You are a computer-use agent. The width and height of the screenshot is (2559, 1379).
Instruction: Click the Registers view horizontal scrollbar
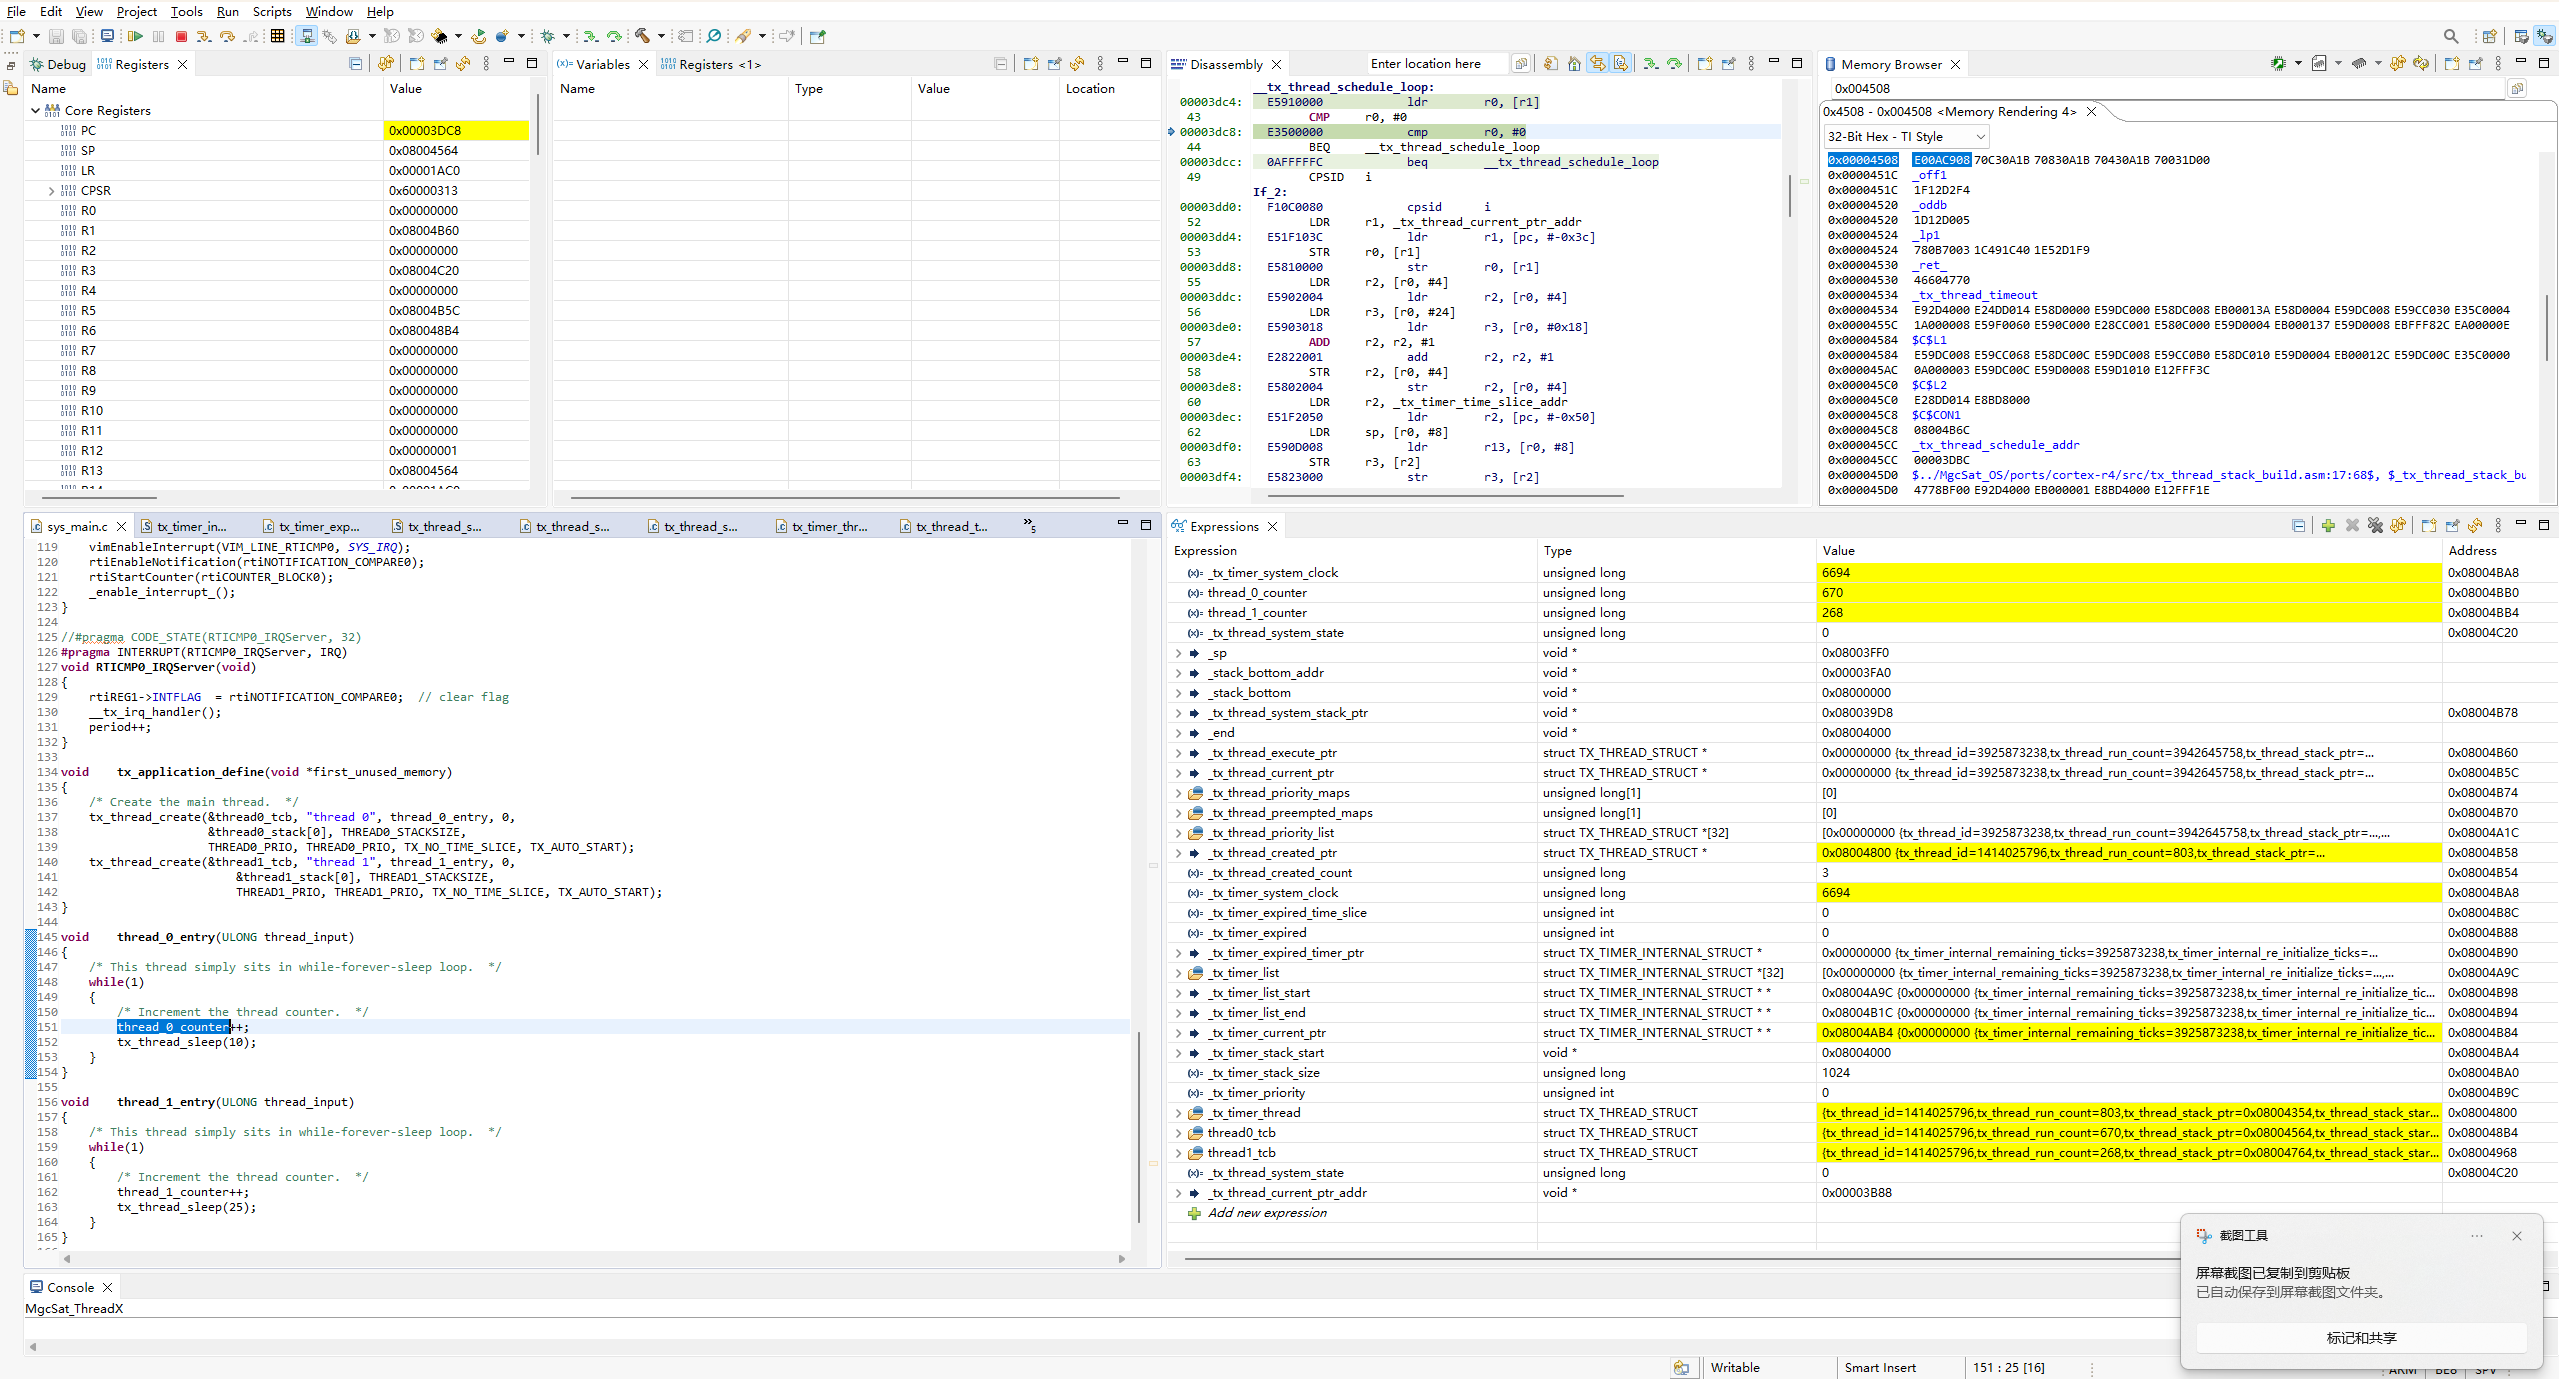(99, 497)
